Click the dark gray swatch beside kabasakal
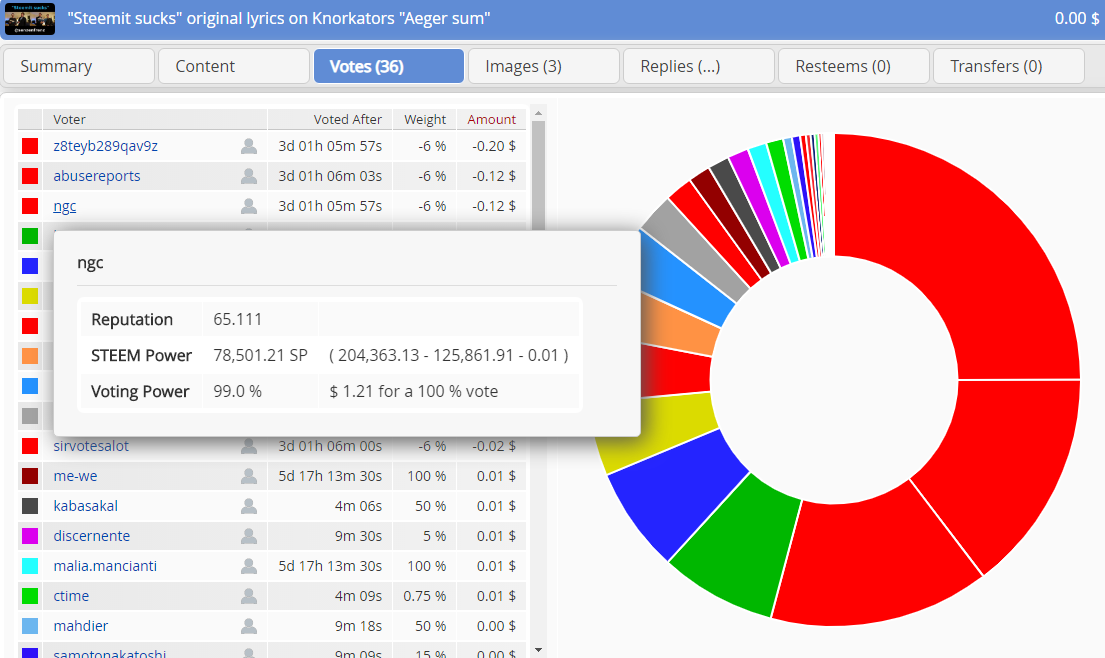This screenshot has height=658, width=1105. (30, 506)
